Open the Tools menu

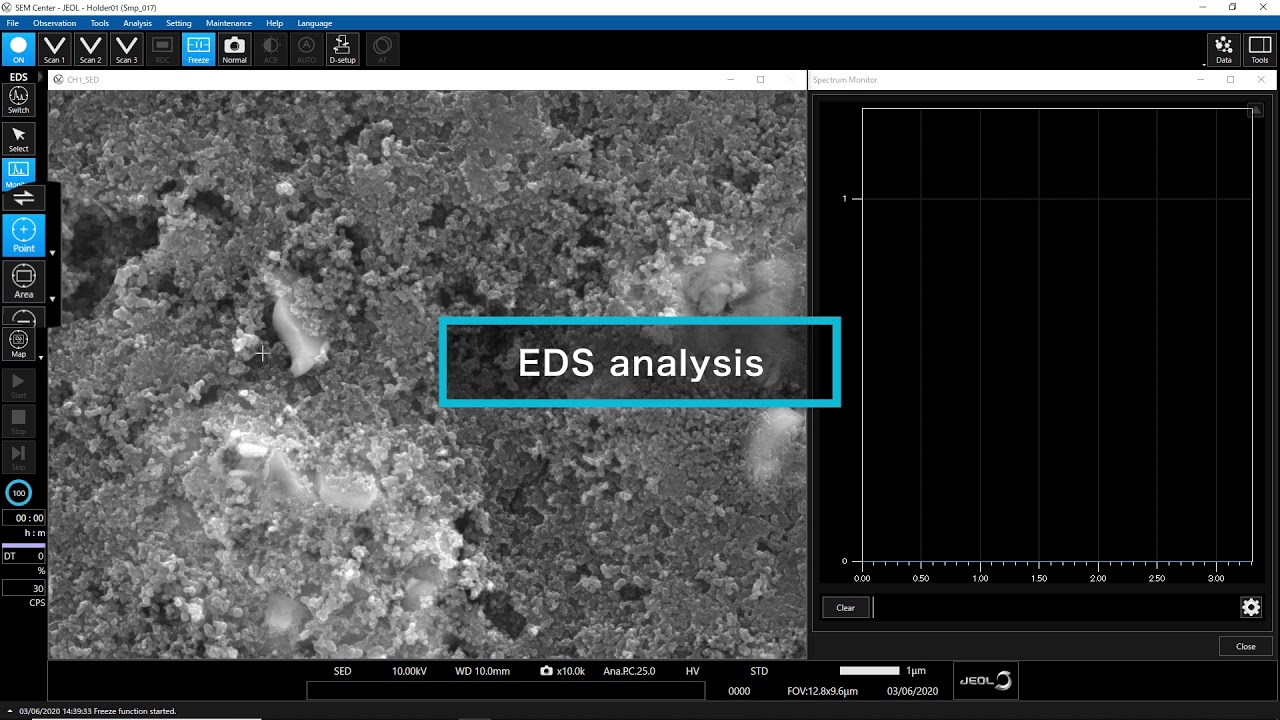pos(99,23)
